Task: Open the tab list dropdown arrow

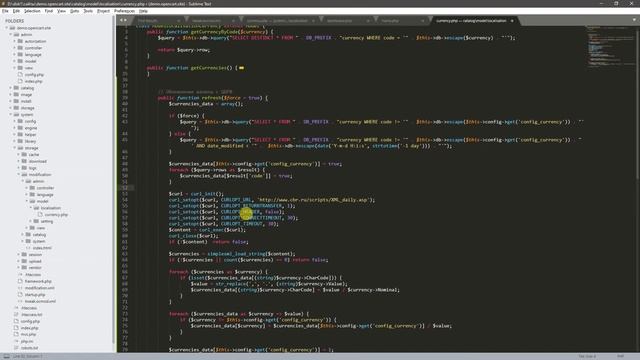Action: click(x=634, y=20)
